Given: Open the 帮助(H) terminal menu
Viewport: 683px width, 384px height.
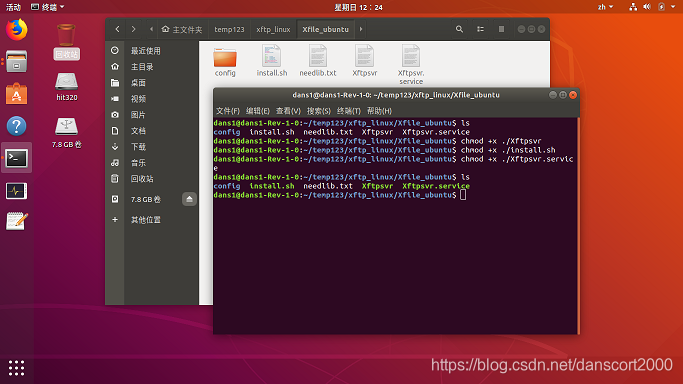Looking at the screenshot, I should (x=379, y=111).
